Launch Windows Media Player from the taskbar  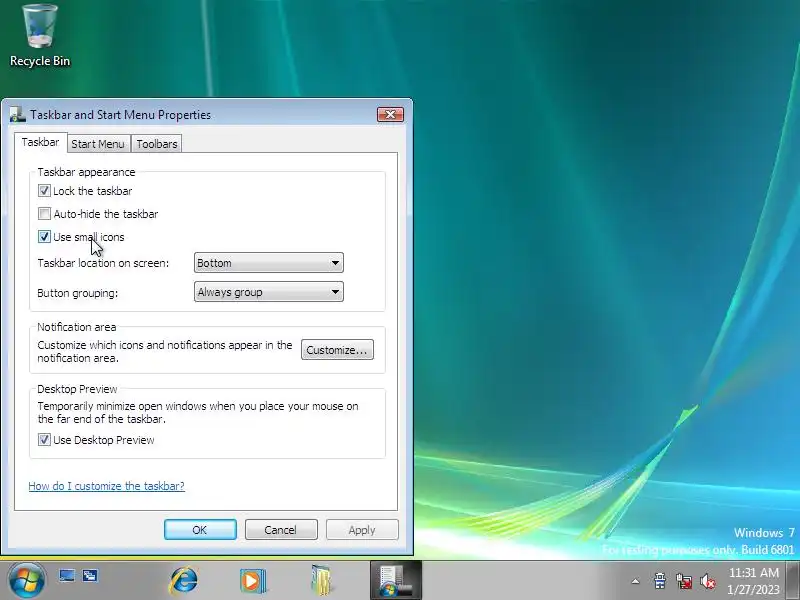coord(253,581)
